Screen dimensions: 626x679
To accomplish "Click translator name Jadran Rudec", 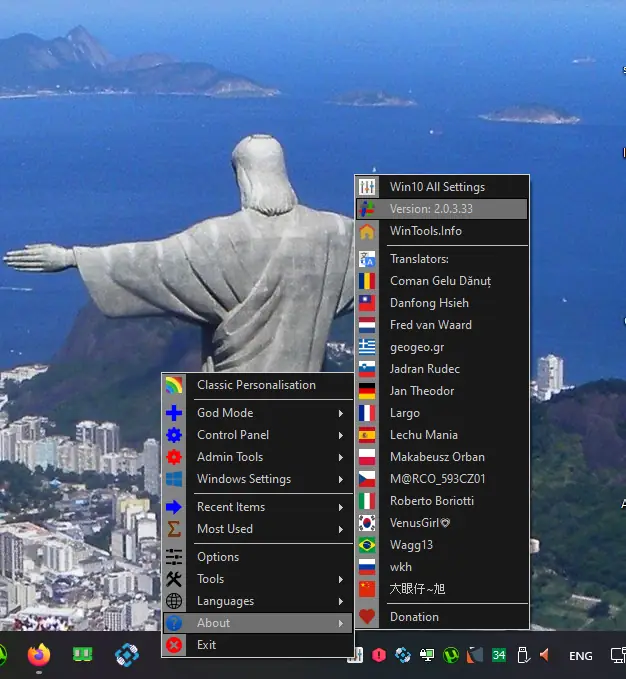I will pyautogui.click(x=425, y=369).
